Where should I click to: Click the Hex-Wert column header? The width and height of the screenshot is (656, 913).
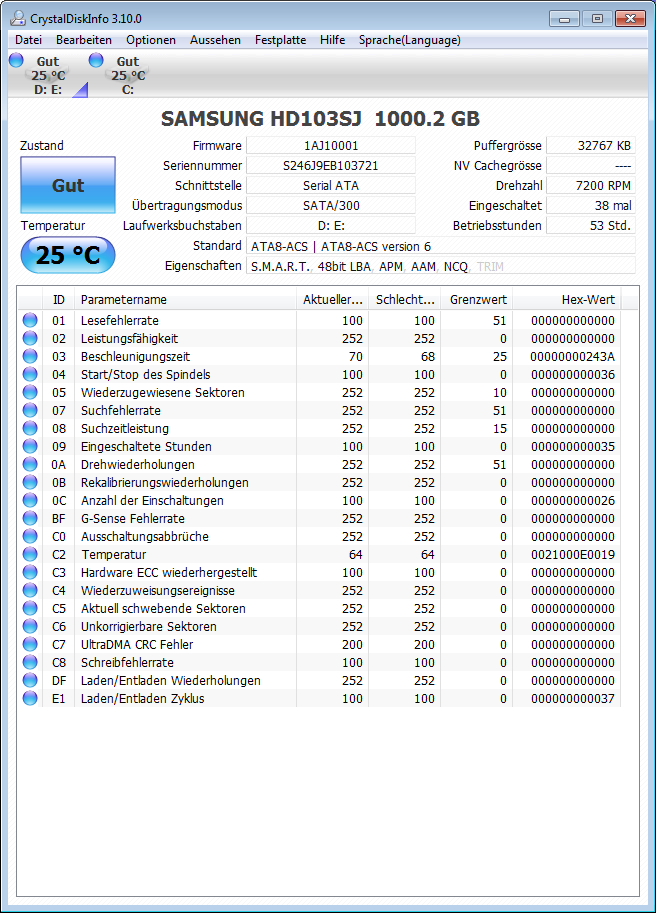566,300
